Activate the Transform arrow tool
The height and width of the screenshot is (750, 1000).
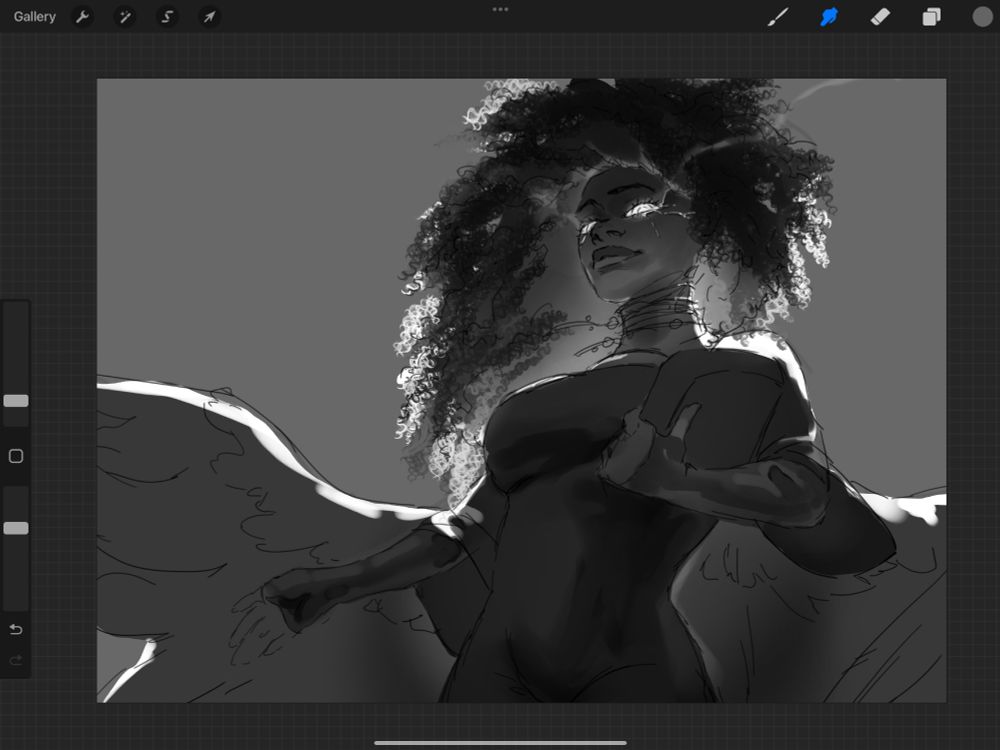pos(209,17)
